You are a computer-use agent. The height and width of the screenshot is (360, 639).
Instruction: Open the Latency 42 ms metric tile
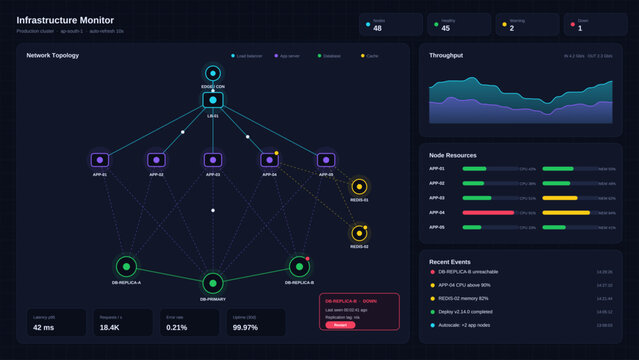pyautogui.click(x=56, y=322)
